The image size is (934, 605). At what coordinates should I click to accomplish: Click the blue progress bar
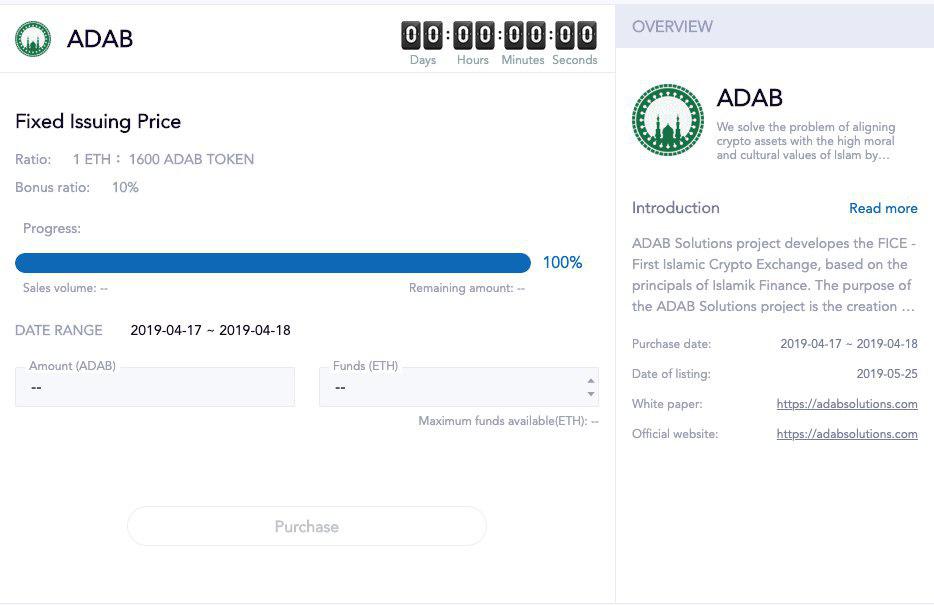(273, 263)
